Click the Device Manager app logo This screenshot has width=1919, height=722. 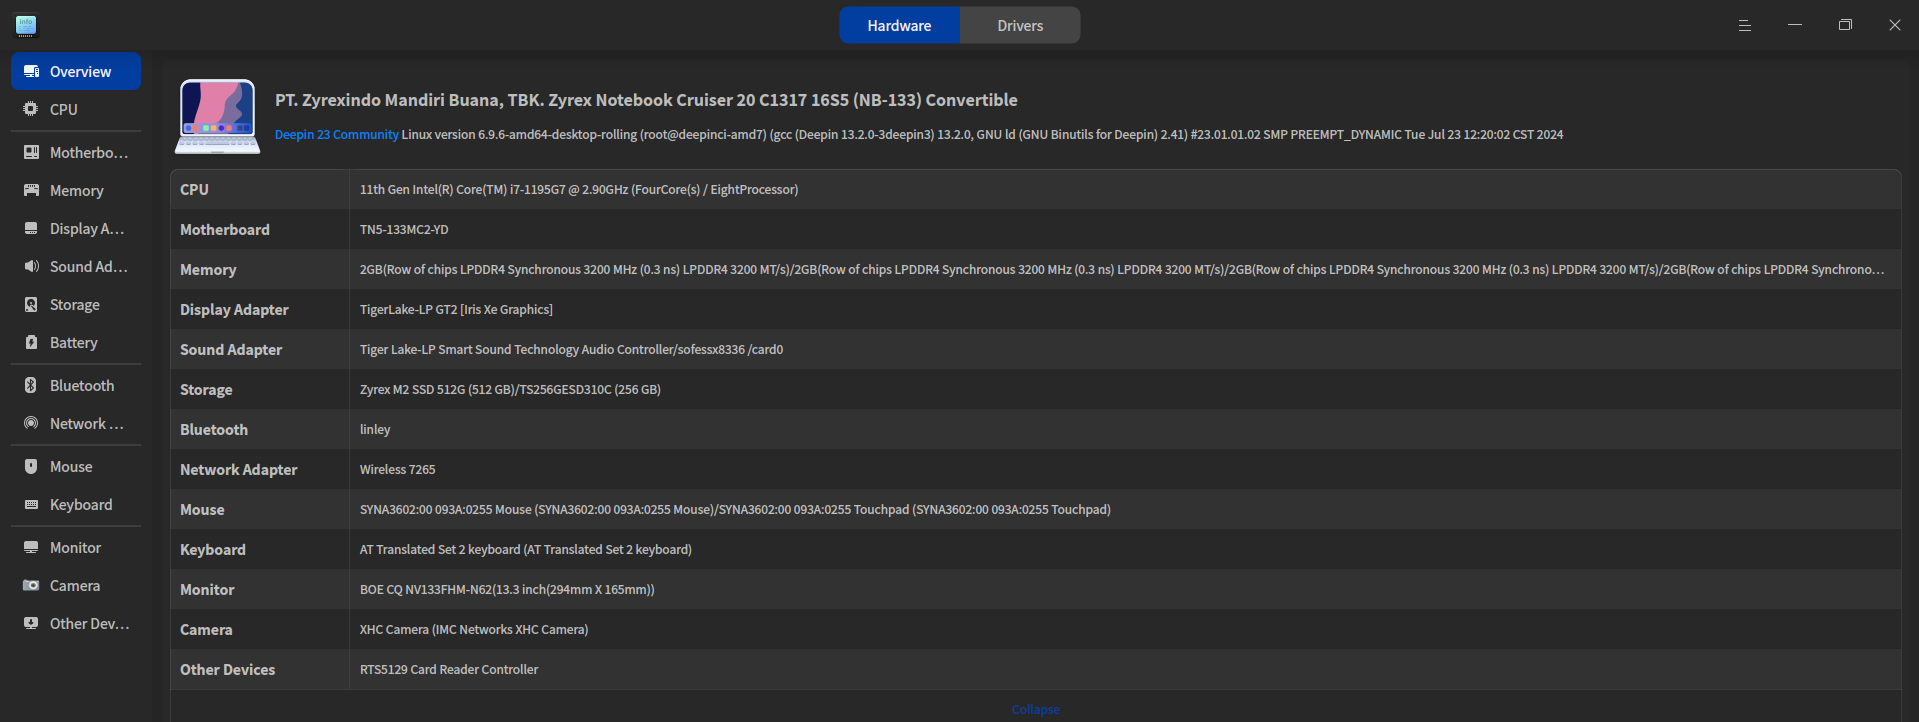(x=26, y=25)
